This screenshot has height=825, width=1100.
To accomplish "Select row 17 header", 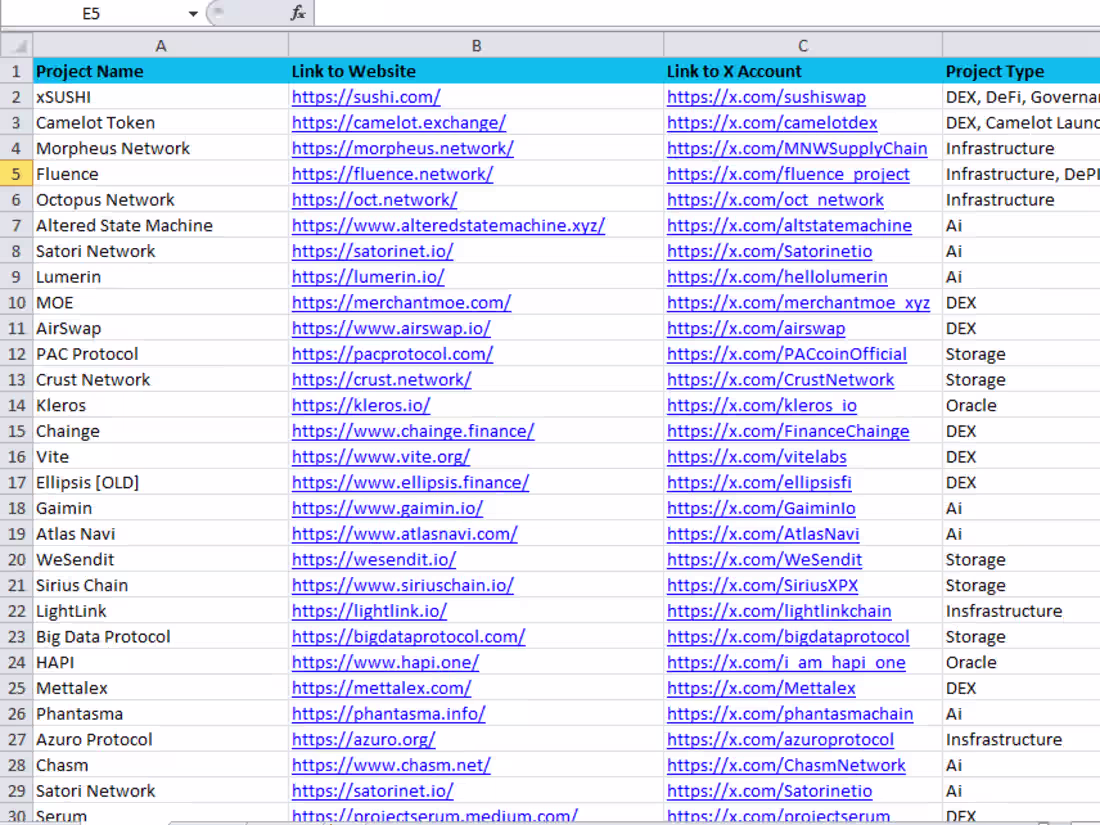I will (16, 483).
